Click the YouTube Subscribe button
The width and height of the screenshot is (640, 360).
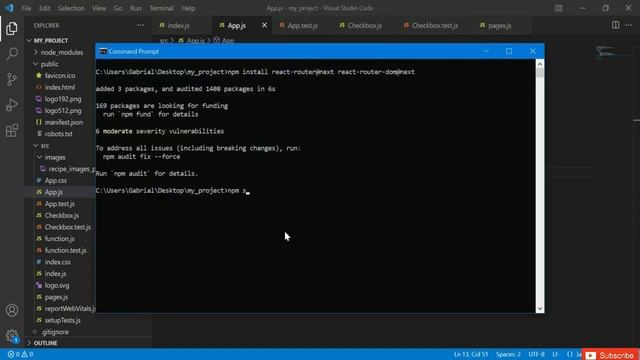pos(611,355)
